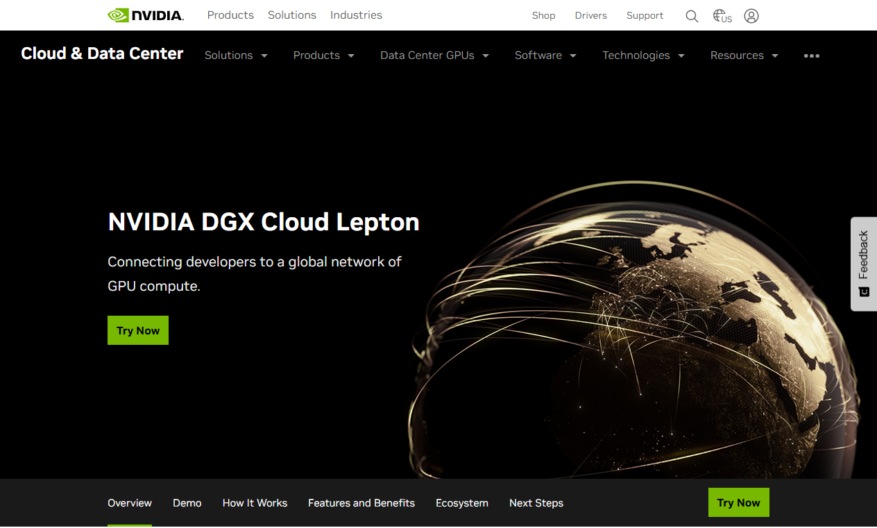This screenshot has width=877, height=528.
Task: Expand the Cloud Products dropdown
Action: (x=324, y=55)
